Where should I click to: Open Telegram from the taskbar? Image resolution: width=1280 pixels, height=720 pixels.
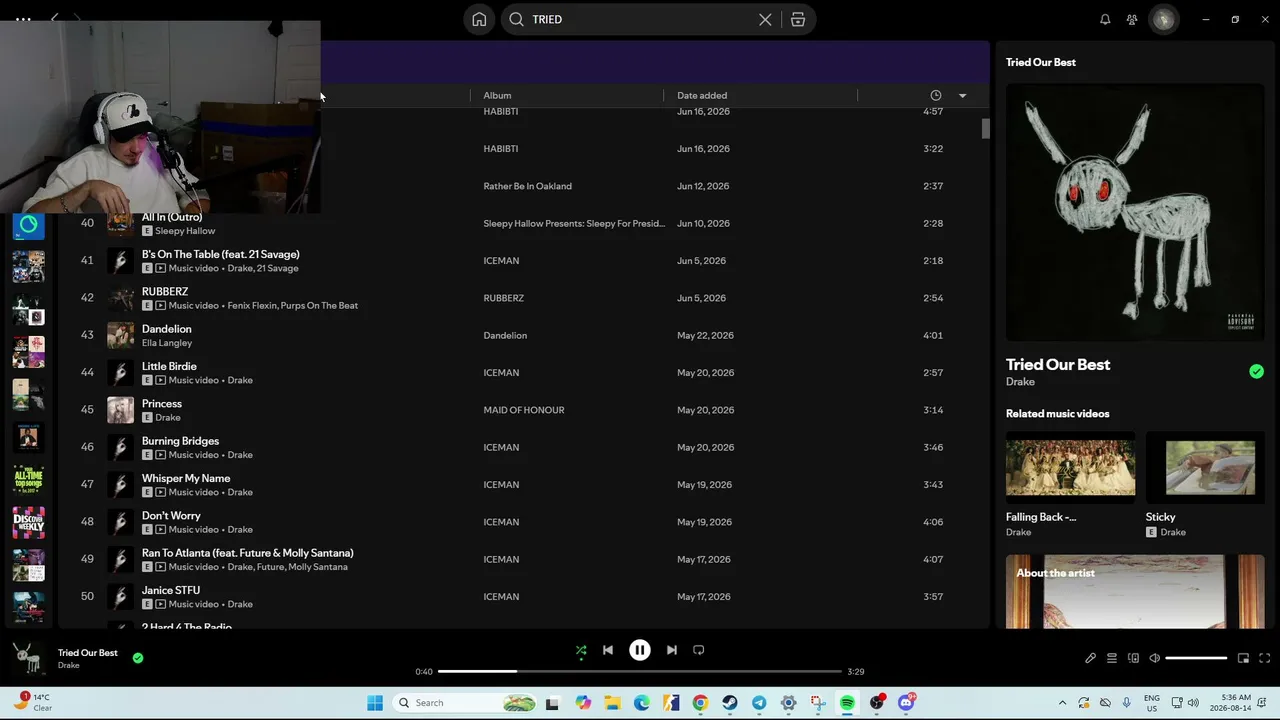[759, 703]
